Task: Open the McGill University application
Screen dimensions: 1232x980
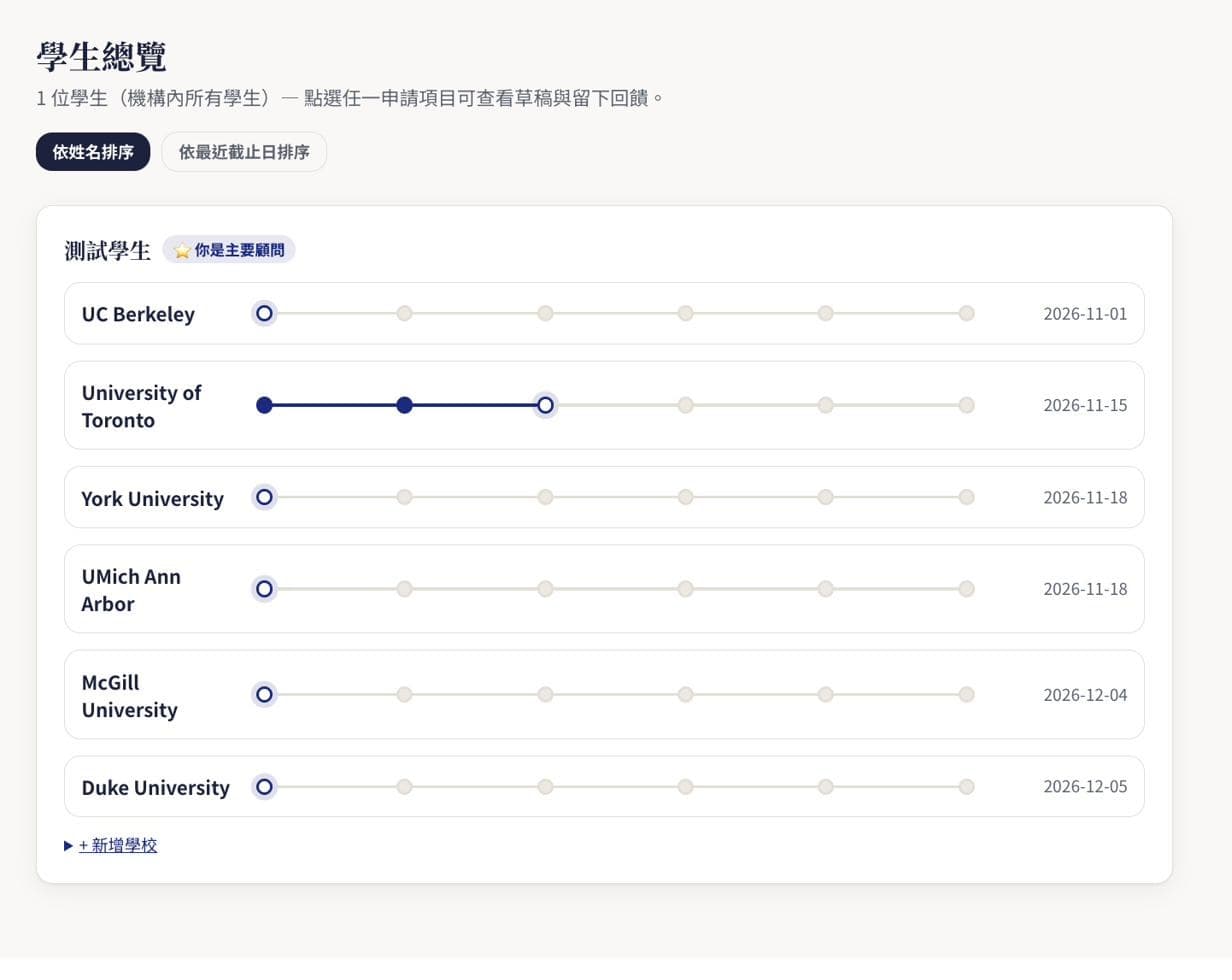Action: point(604,695)
